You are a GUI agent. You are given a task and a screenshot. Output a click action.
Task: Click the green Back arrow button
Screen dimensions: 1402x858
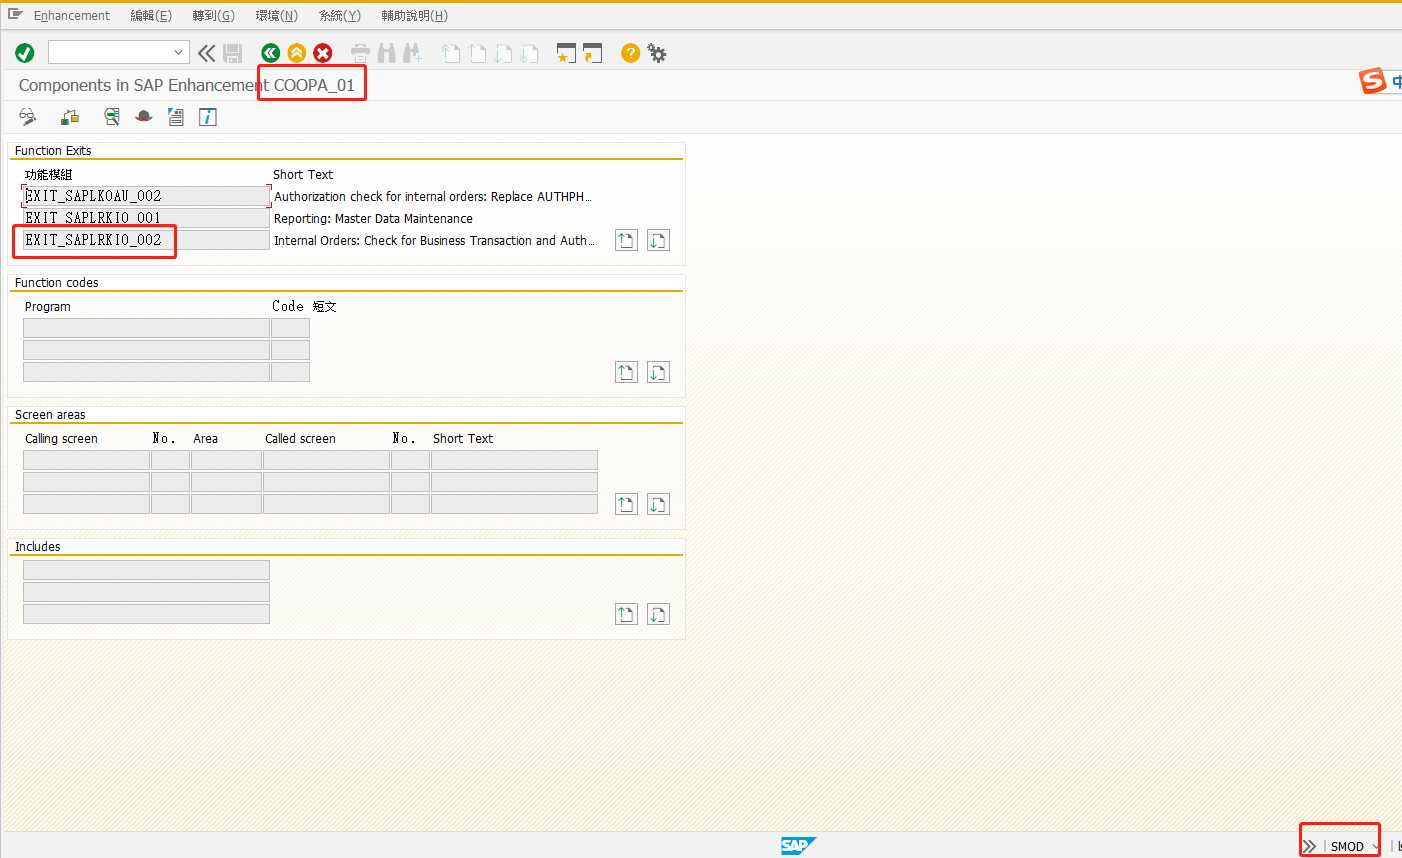[270, 53]
